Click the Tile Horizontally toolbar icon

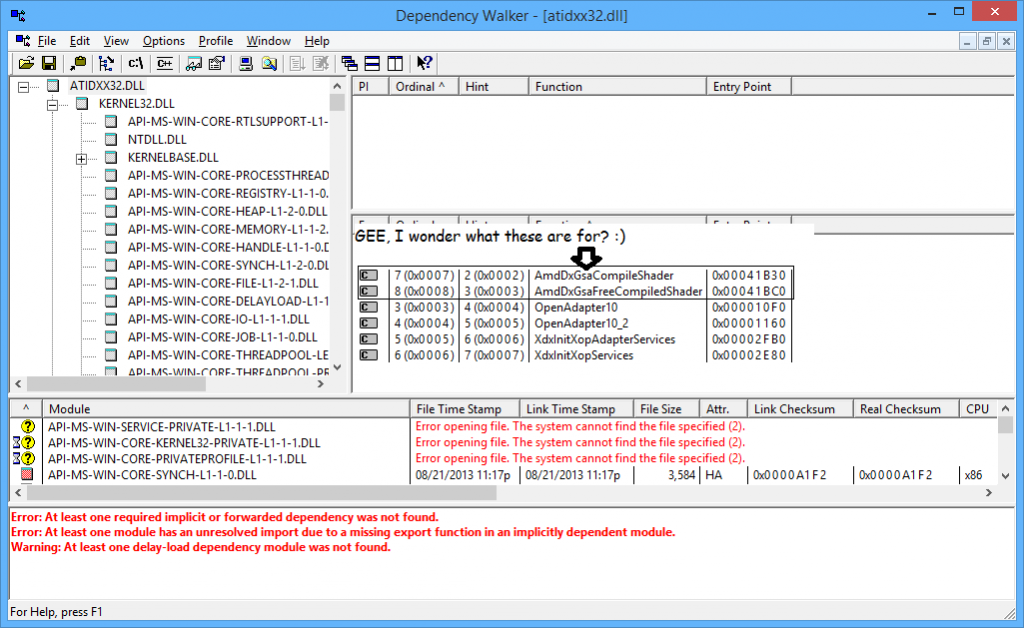click(x=372, y=63)
